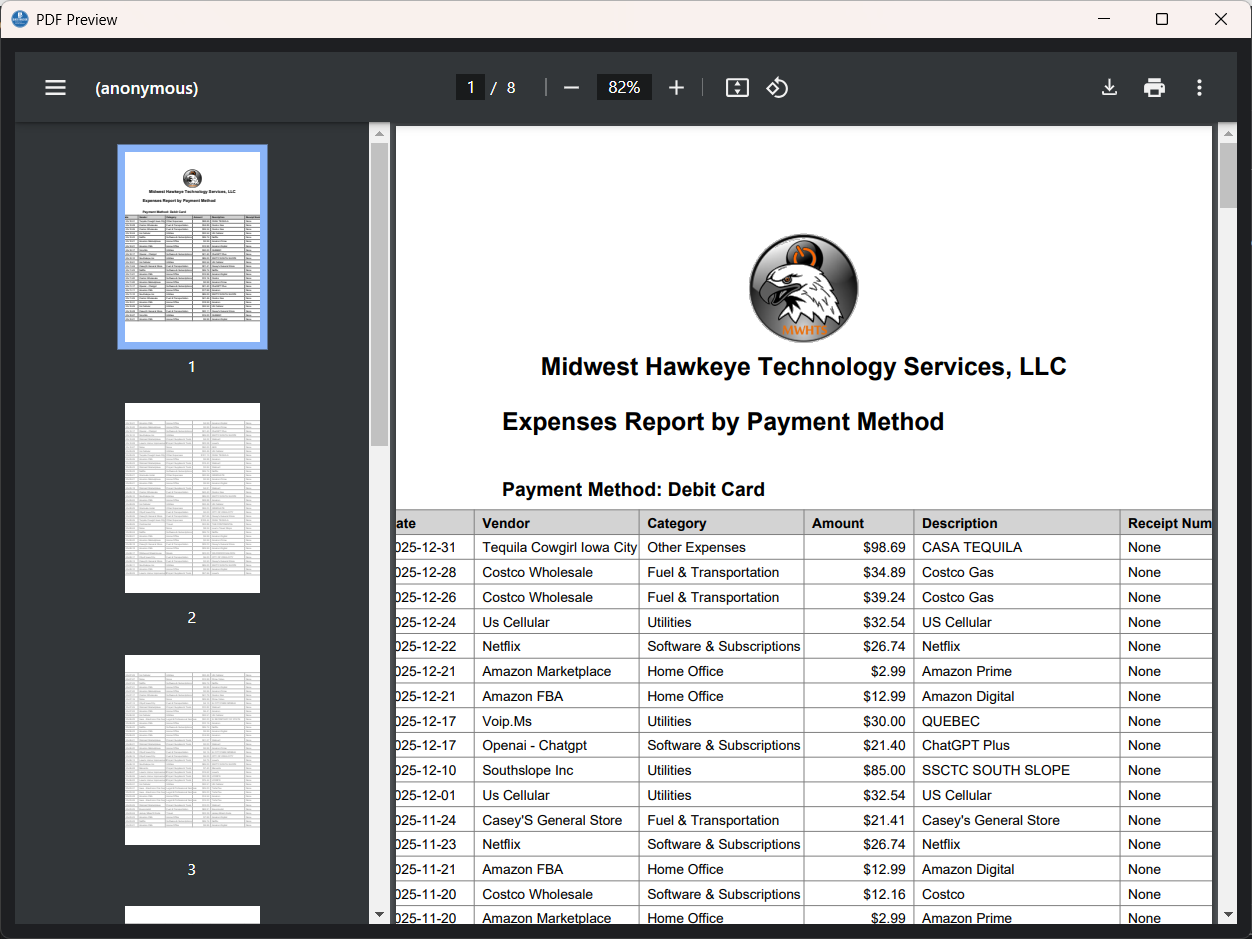The width and height of the screenshot is (1252, 939).
Task: Click the 82% zoom level field
Action: point(624,87)
